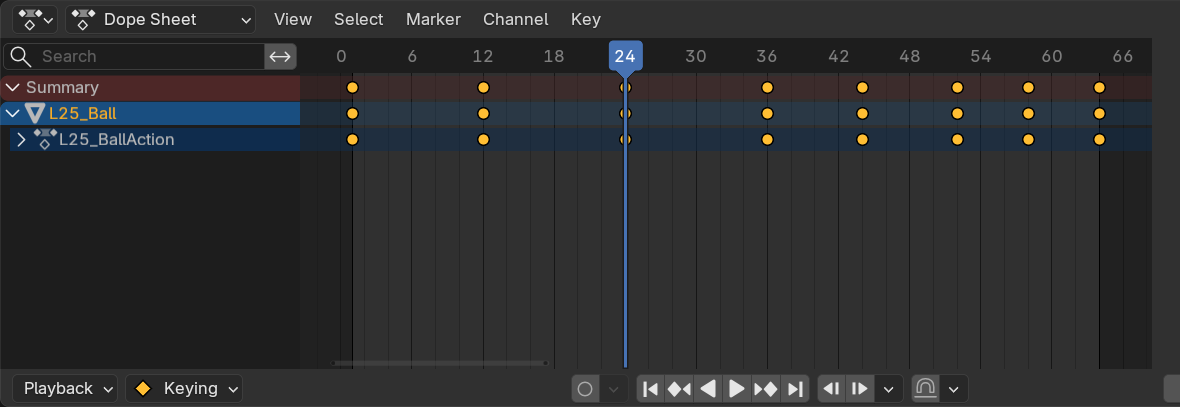Image resolution: width=1180 pixels, height=407 pixels.
Task: Select L25_BallAction keyframe at frame 12
Action: pyautogui.click(x=483, y=140)
